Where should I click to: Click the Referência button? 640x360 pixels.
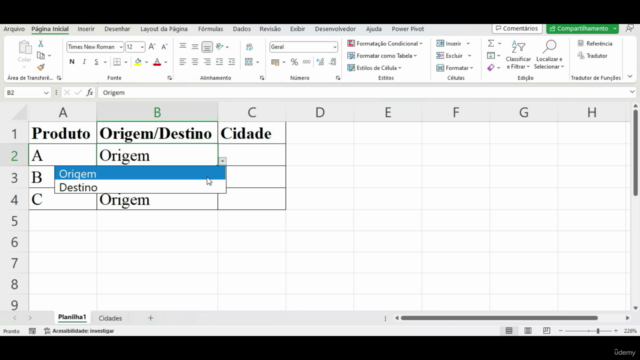[595, 43]
